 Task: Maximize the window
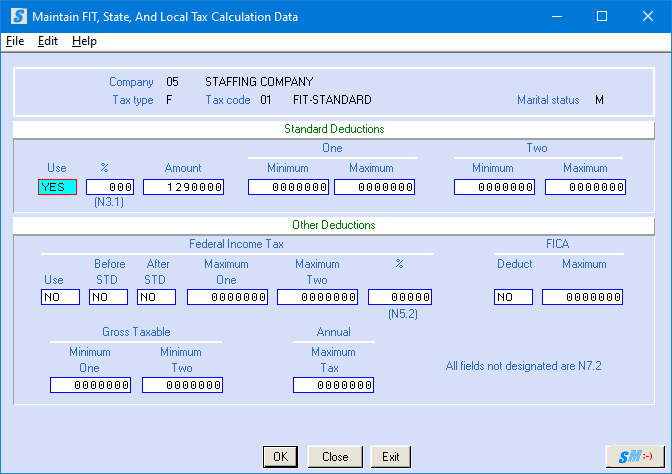(x=601, y=17)
